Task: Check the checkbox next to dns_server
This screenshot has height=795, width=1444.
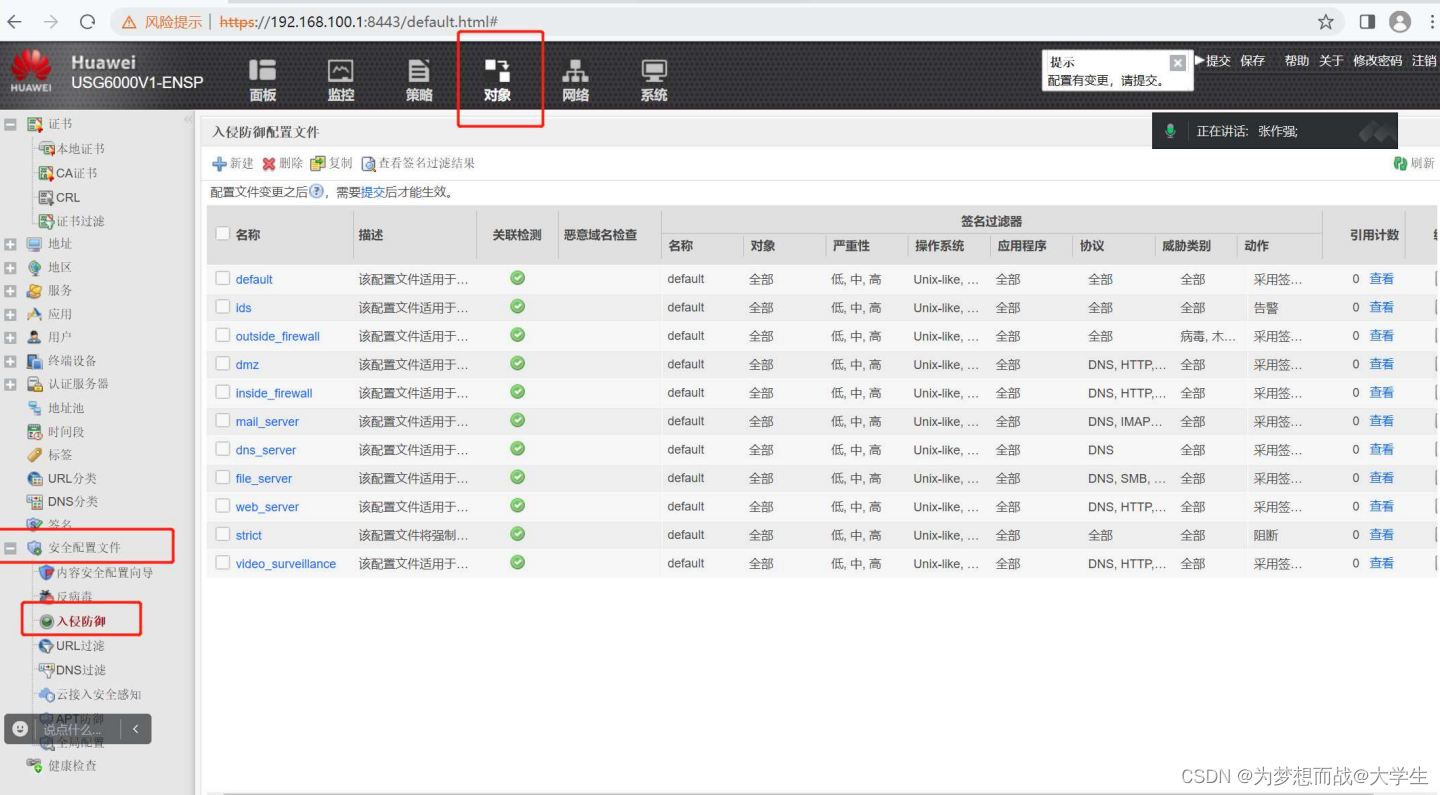Action: 222,449
